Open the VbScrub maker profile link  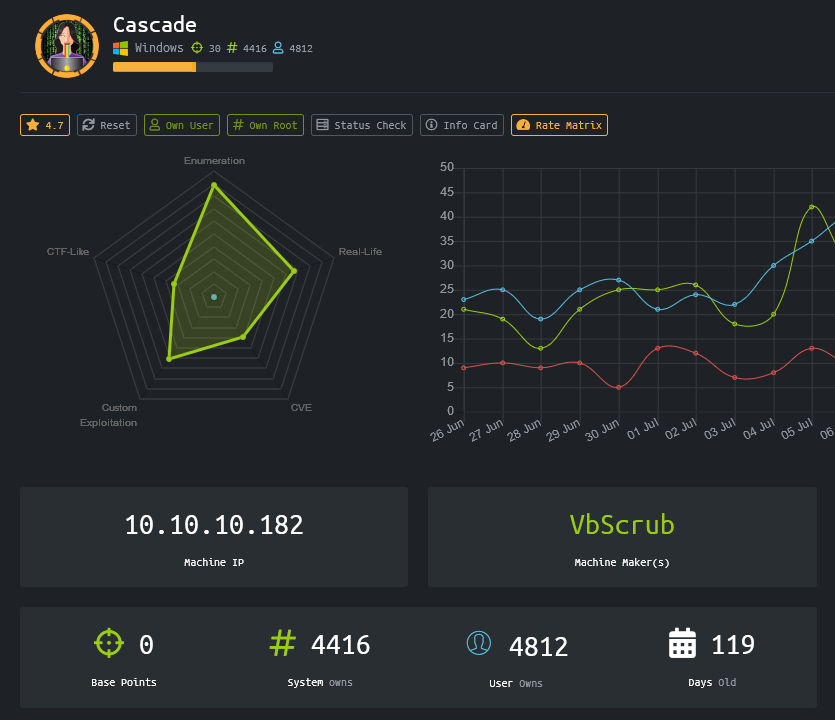coord(622,525)
